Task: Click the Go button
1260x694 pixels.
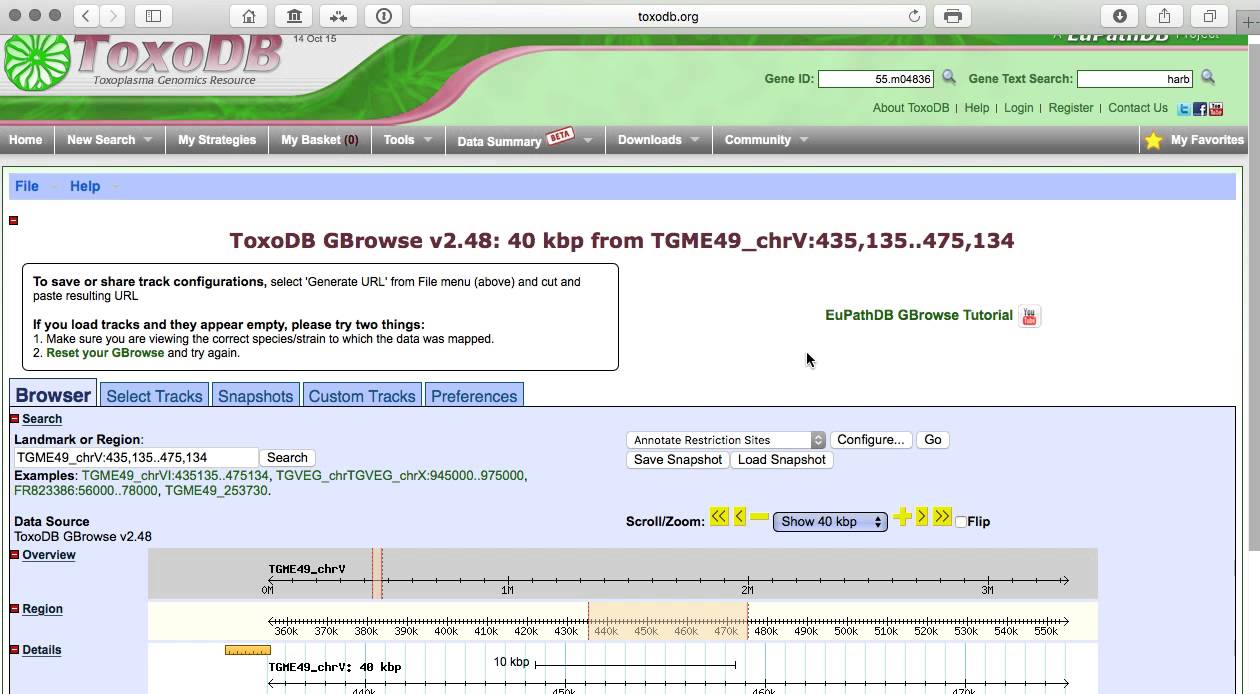Action: click(933, 440)
